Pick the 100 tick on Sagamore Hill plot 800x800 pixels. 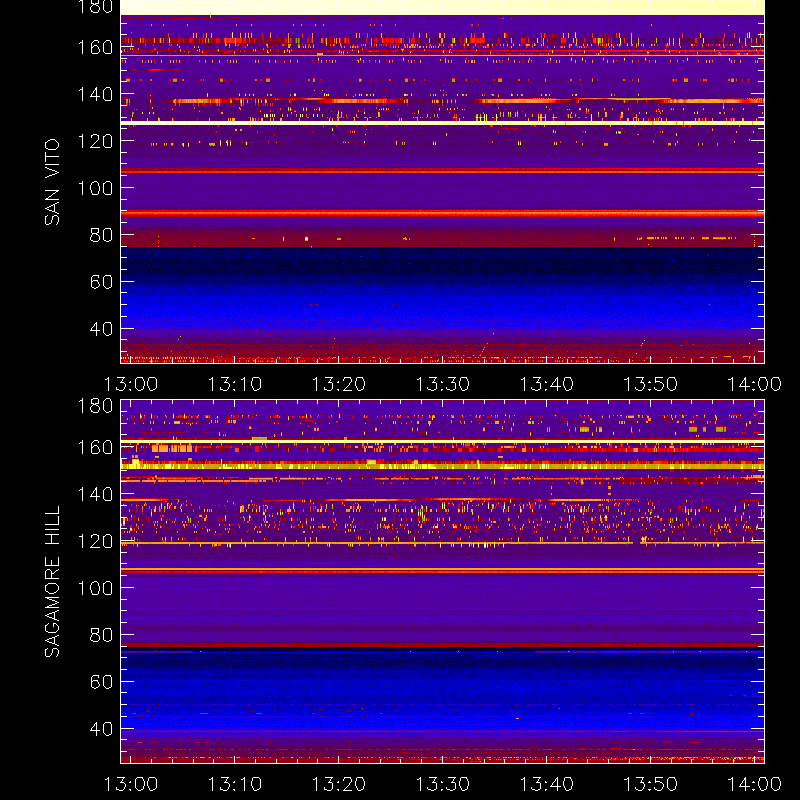(95, 588)
